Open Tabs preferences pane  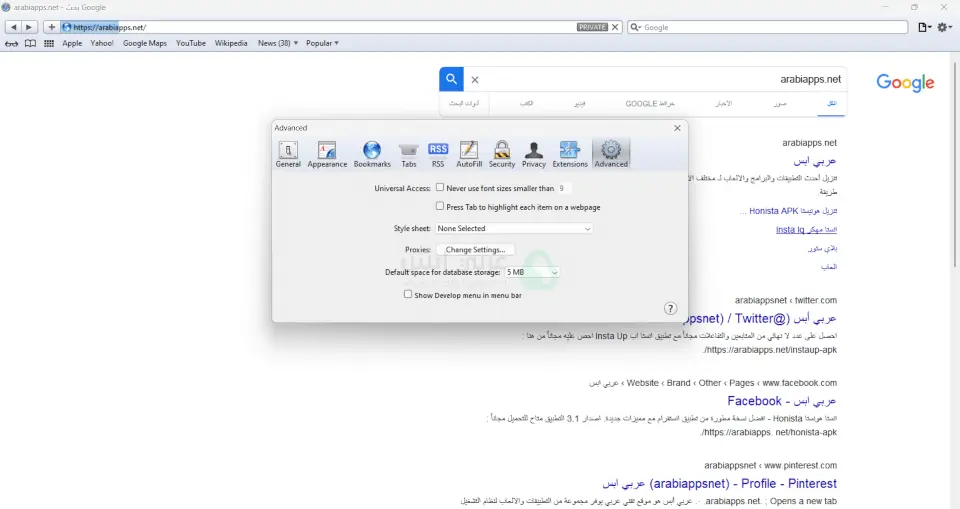coord(408,154)
